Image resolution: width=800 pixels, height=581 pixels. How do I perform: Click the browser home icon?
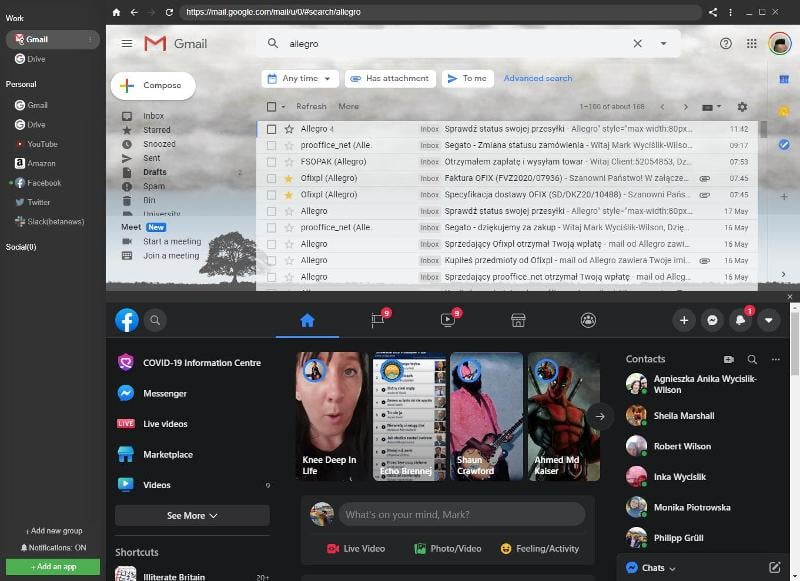[x=116, y=12]
